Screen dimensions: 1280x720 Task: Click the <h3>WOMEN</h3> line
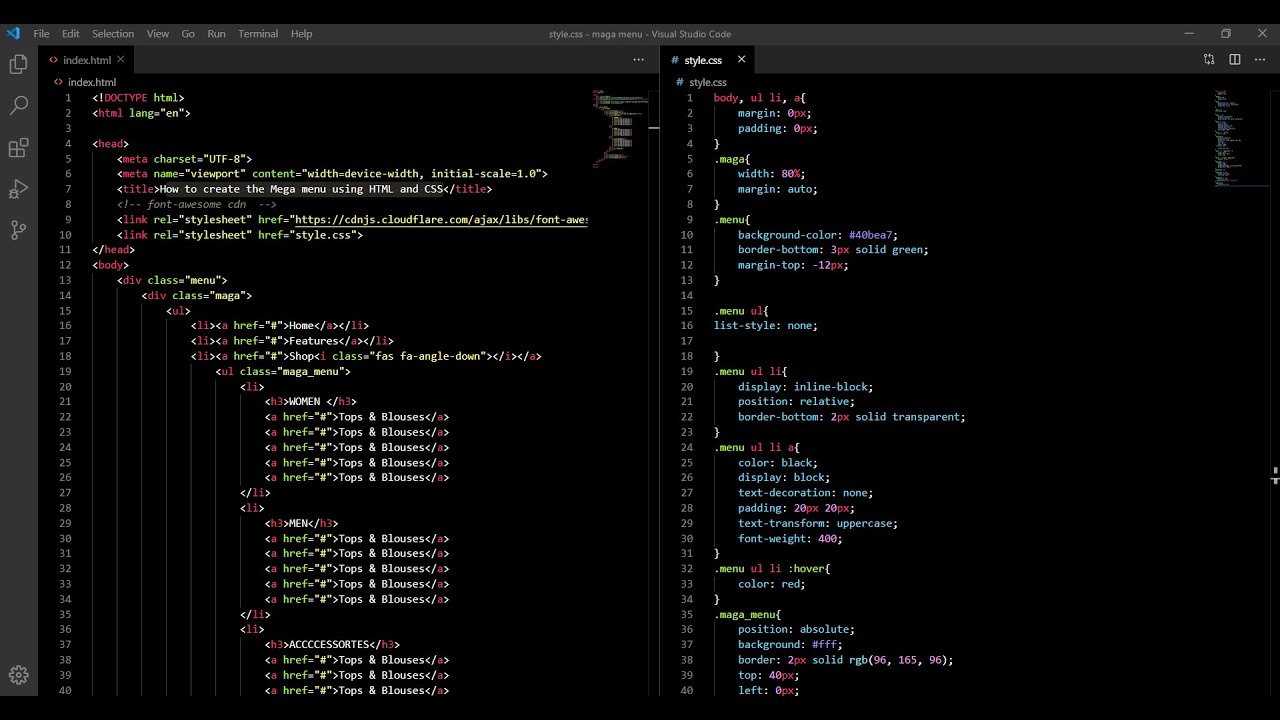tap(310, 402)
